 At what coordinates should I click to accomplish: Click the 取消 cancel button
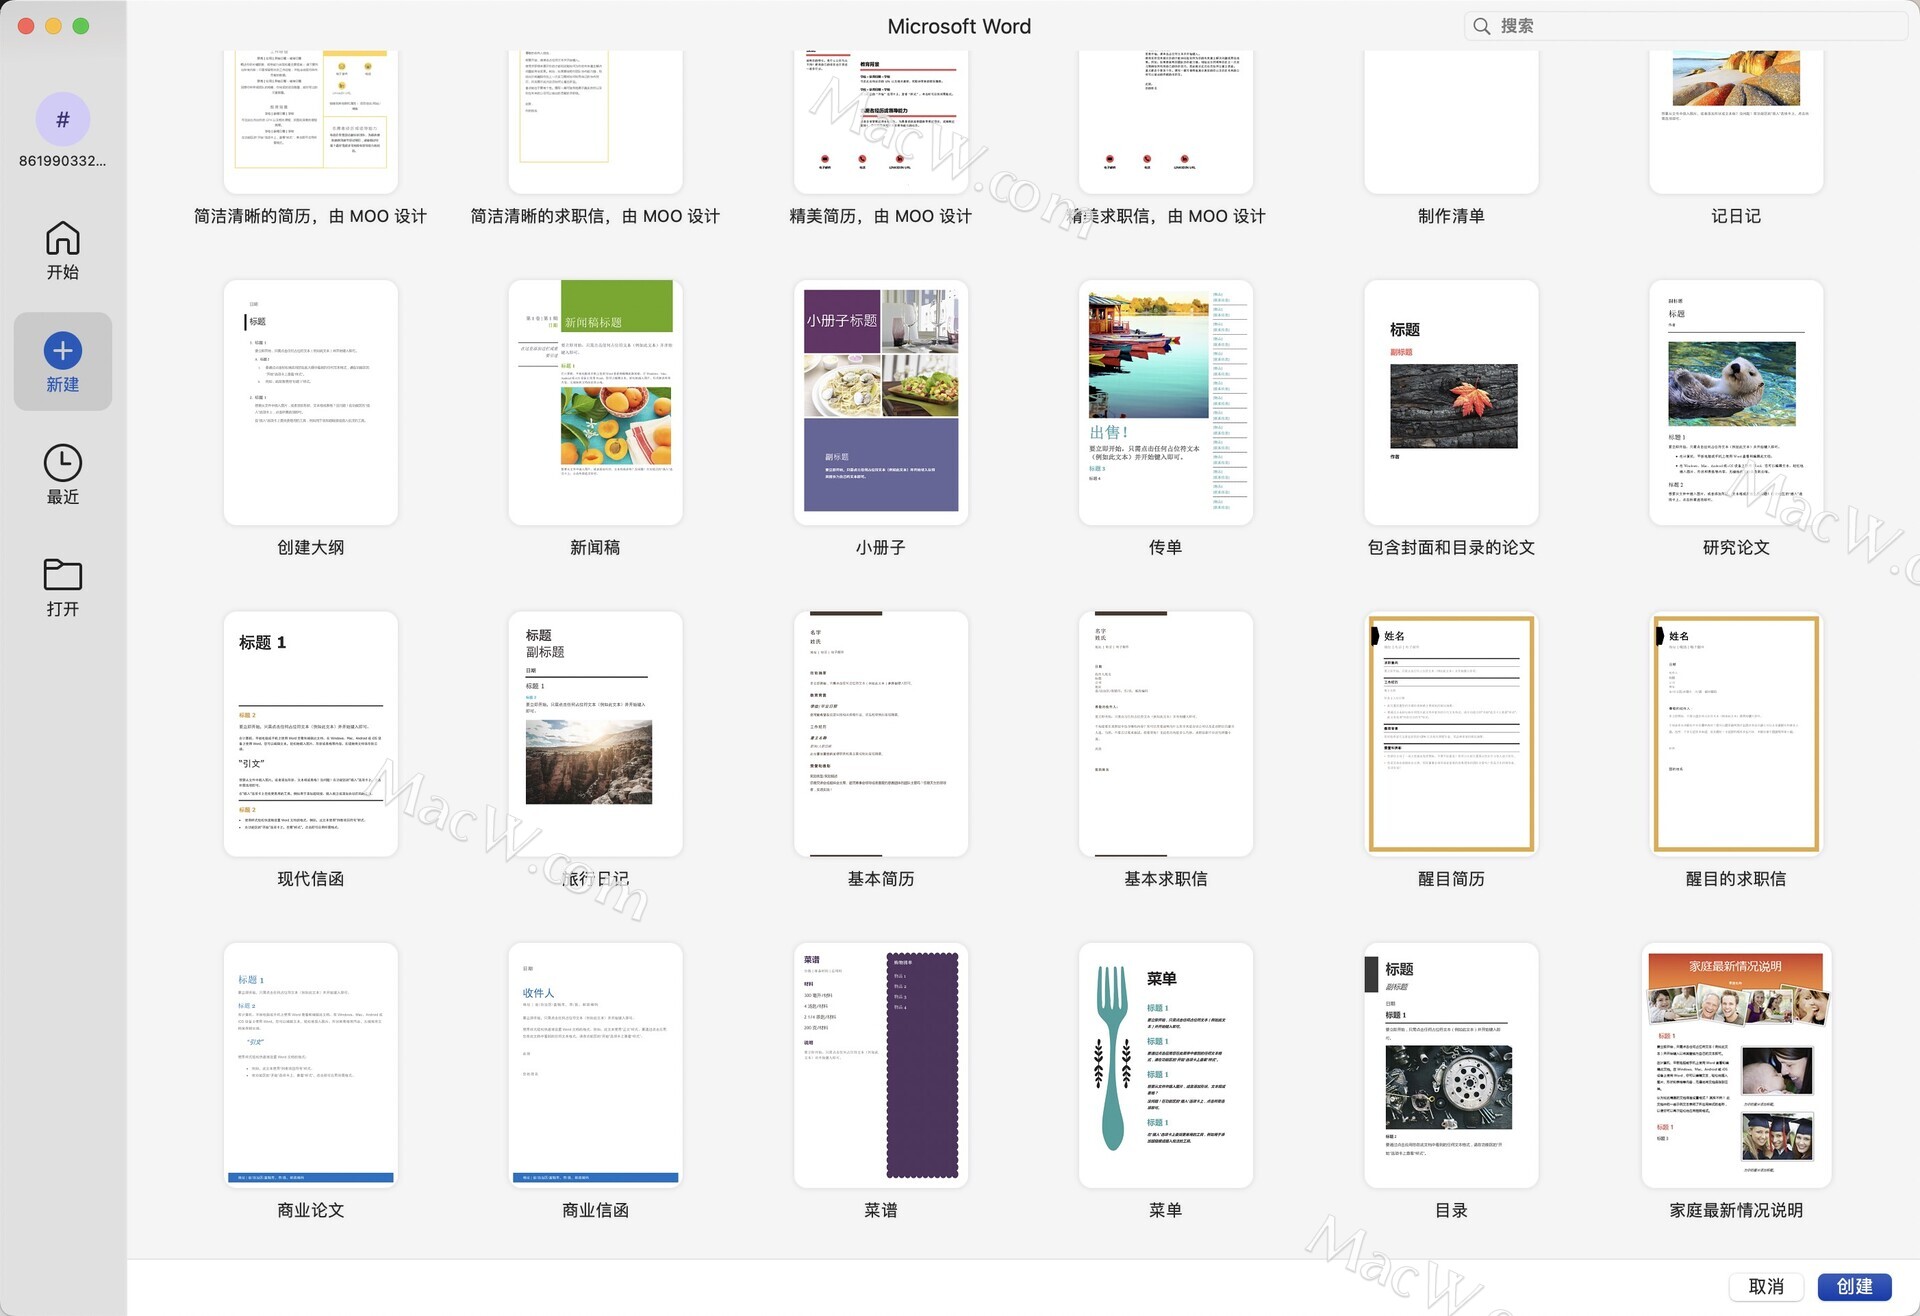(x=1766, y=1286)
